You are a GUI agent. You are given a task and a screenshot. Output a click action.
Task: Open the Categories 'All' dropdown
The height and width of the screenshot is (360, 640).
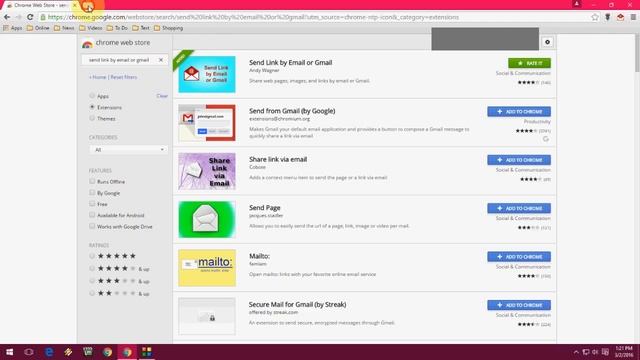click(x=128, y=150)
